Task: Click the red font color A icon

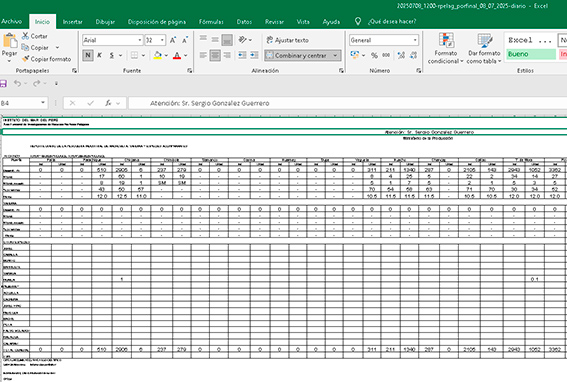Action: [x=177, y=55]
